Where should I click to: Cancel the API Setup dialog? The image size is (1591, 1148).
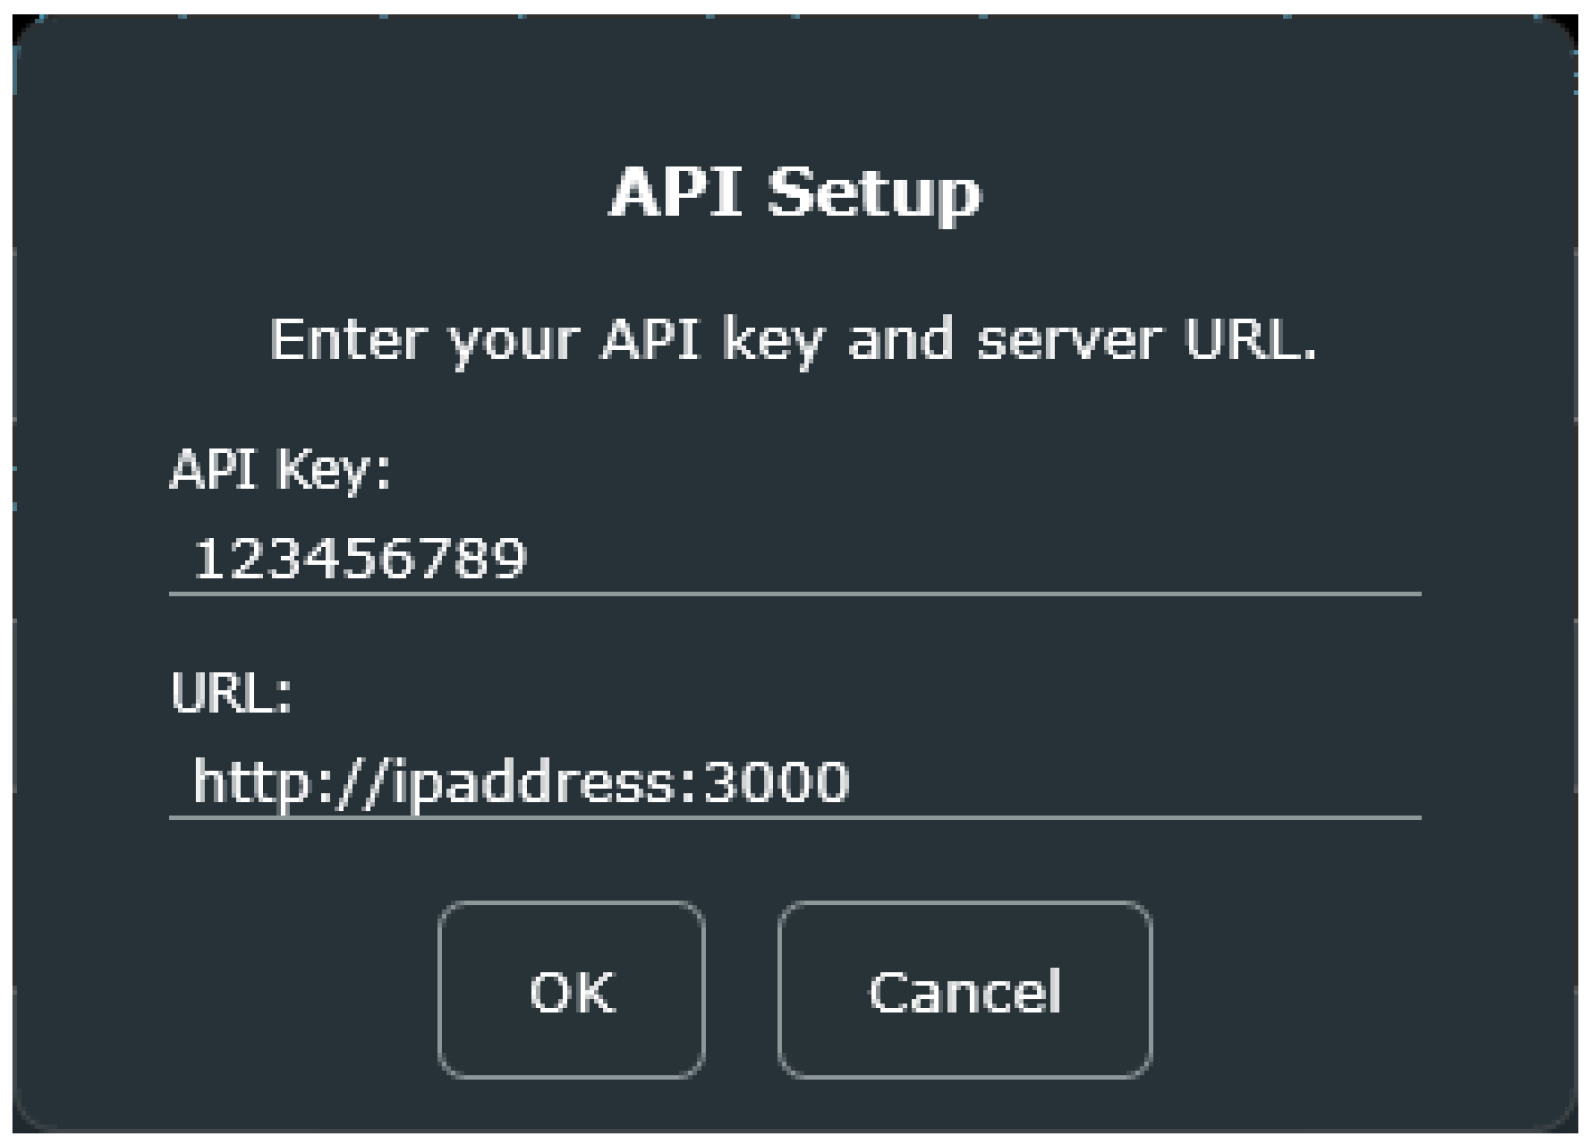point(964,990)
